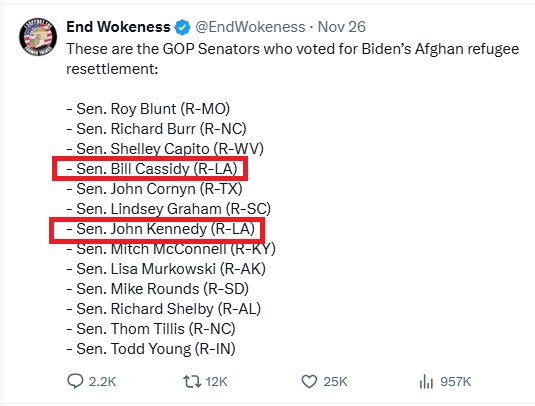Open the view analytics bar chart icon

click(426, 381)
